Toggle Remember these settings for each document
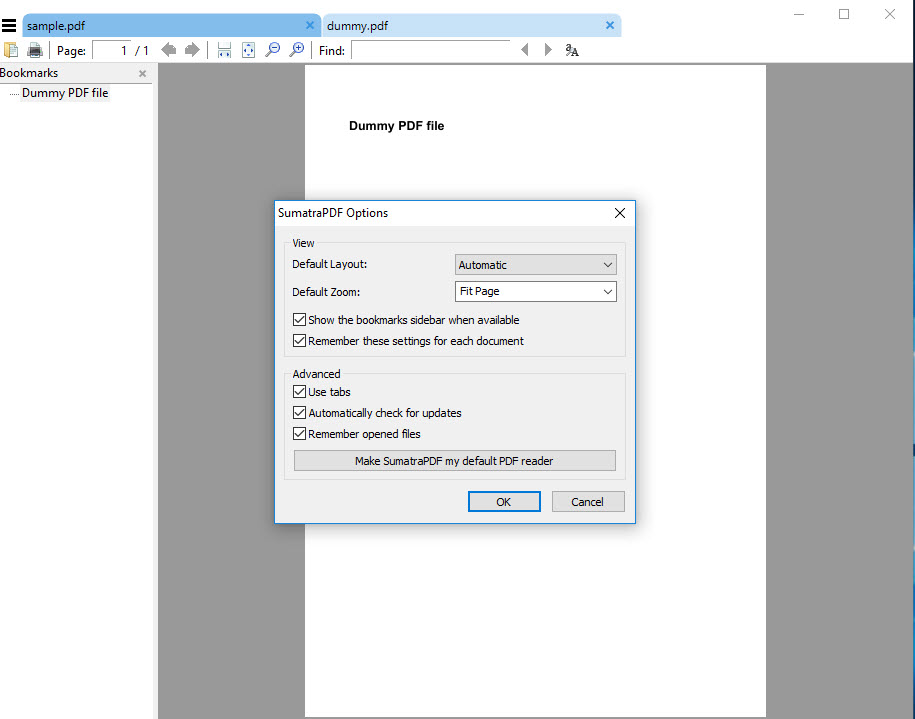 click(299, 341)
